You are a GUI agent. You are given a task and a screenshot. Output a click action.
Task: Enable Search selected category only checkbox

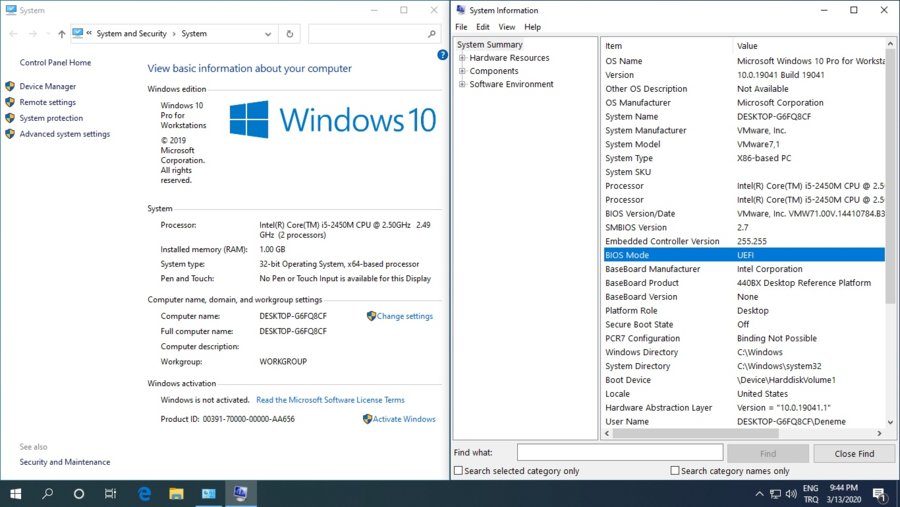[x=459, y=471]
